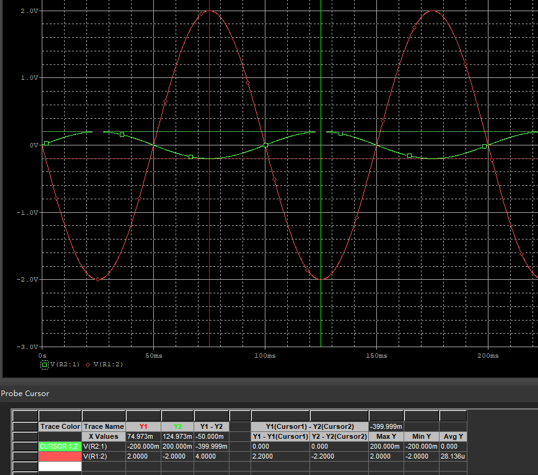The width and height of the screenshot is (538, 475).
Task: Click the Y1 - Y2 column header
Action: point(211,427)
